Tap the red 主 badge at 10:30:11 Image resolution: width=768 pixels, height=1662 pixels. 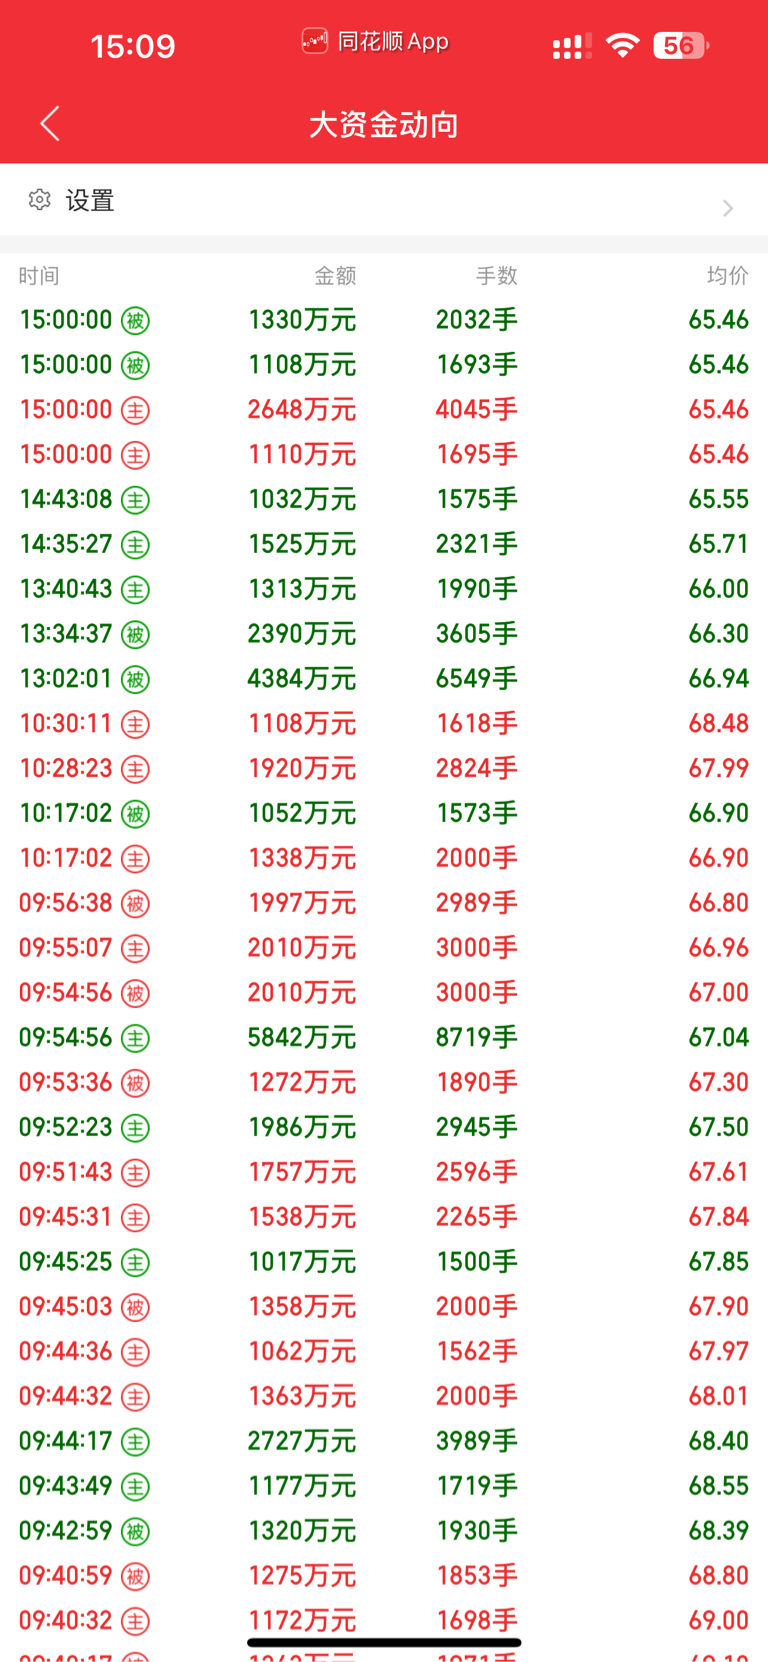pyautogui.click(x=135, y=725)
